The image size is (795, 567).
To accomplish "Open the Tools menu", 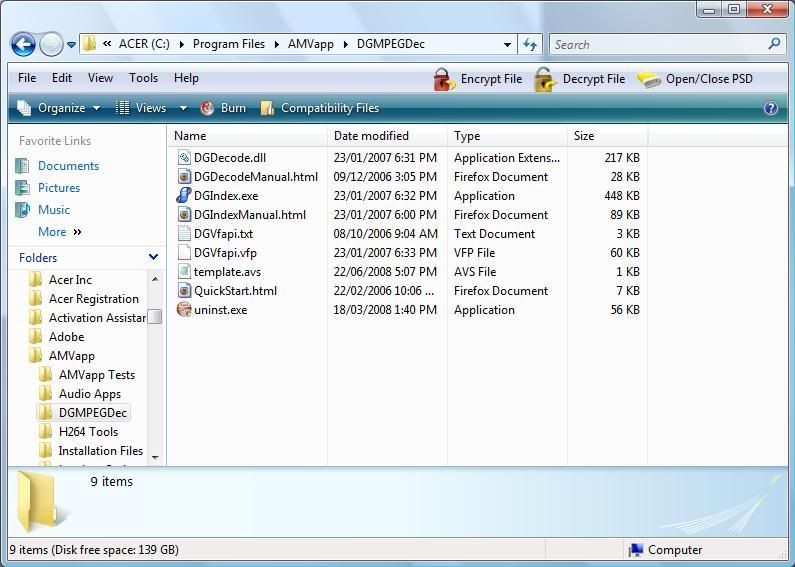I will [143, 78].
